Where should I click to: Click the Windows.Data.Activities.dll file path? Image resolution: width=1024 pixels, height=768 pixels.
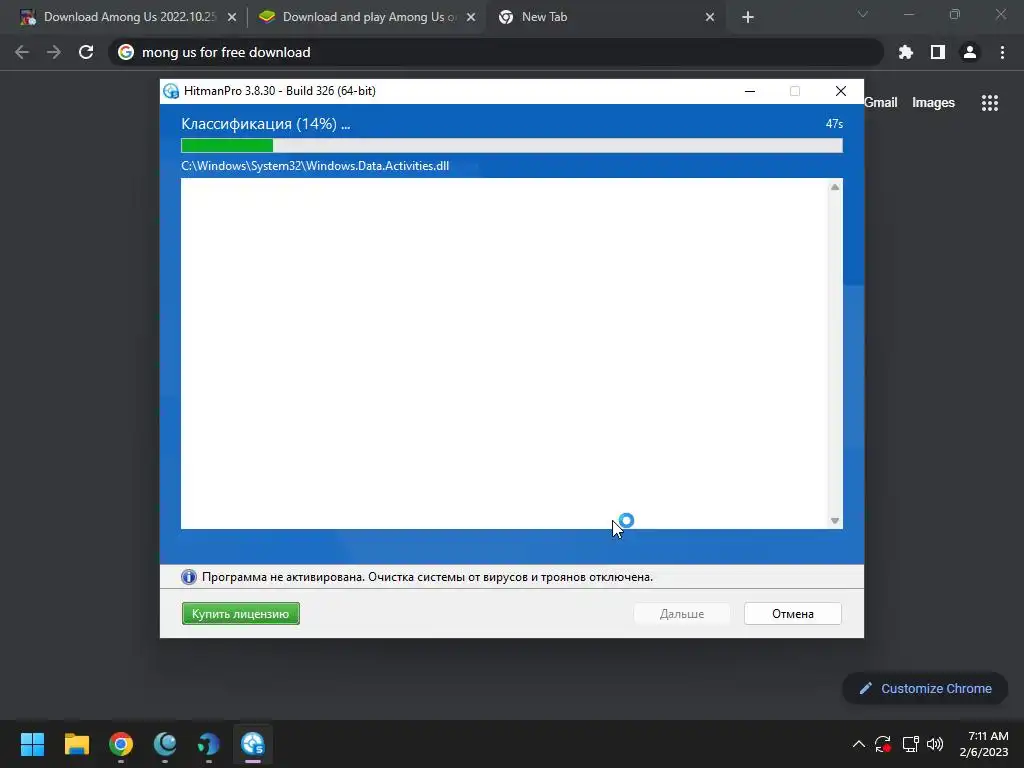click(x=315, y=166)
